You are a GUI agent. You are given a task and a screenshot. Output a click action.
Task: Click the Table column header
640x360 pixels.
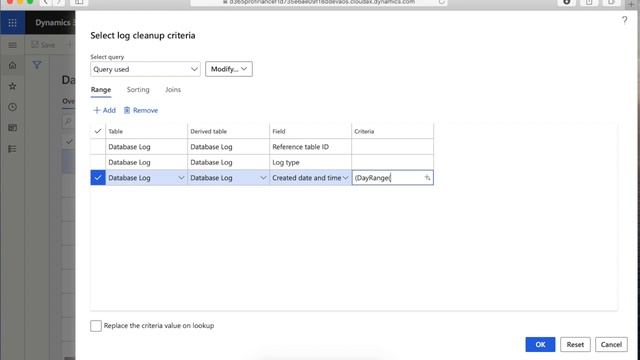tap(147, 131)
